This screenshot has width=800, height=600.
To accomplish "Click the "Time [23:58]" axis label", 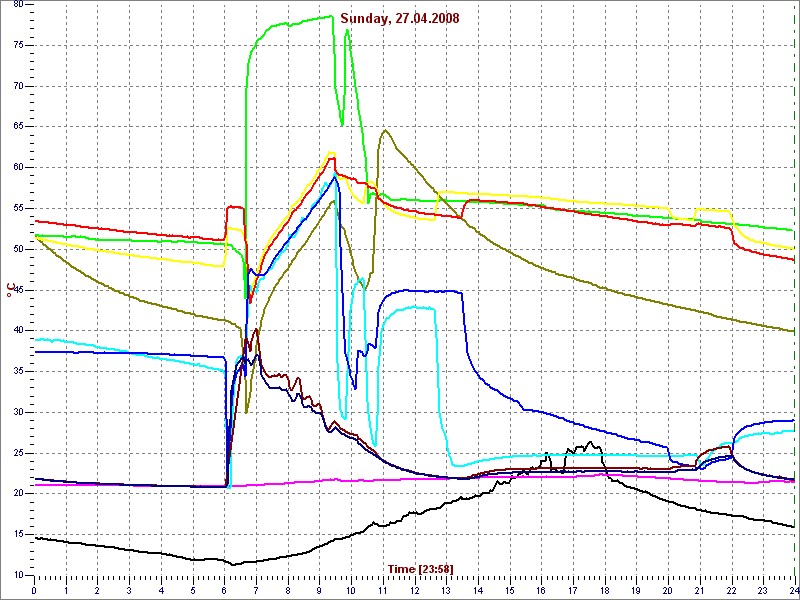I will (x=420, y=569).
